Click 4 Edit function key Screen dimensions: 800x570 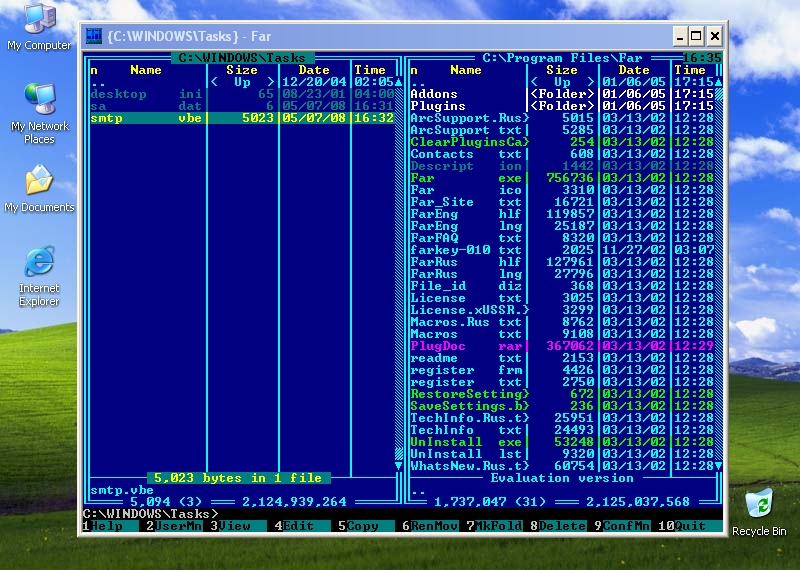302,526
